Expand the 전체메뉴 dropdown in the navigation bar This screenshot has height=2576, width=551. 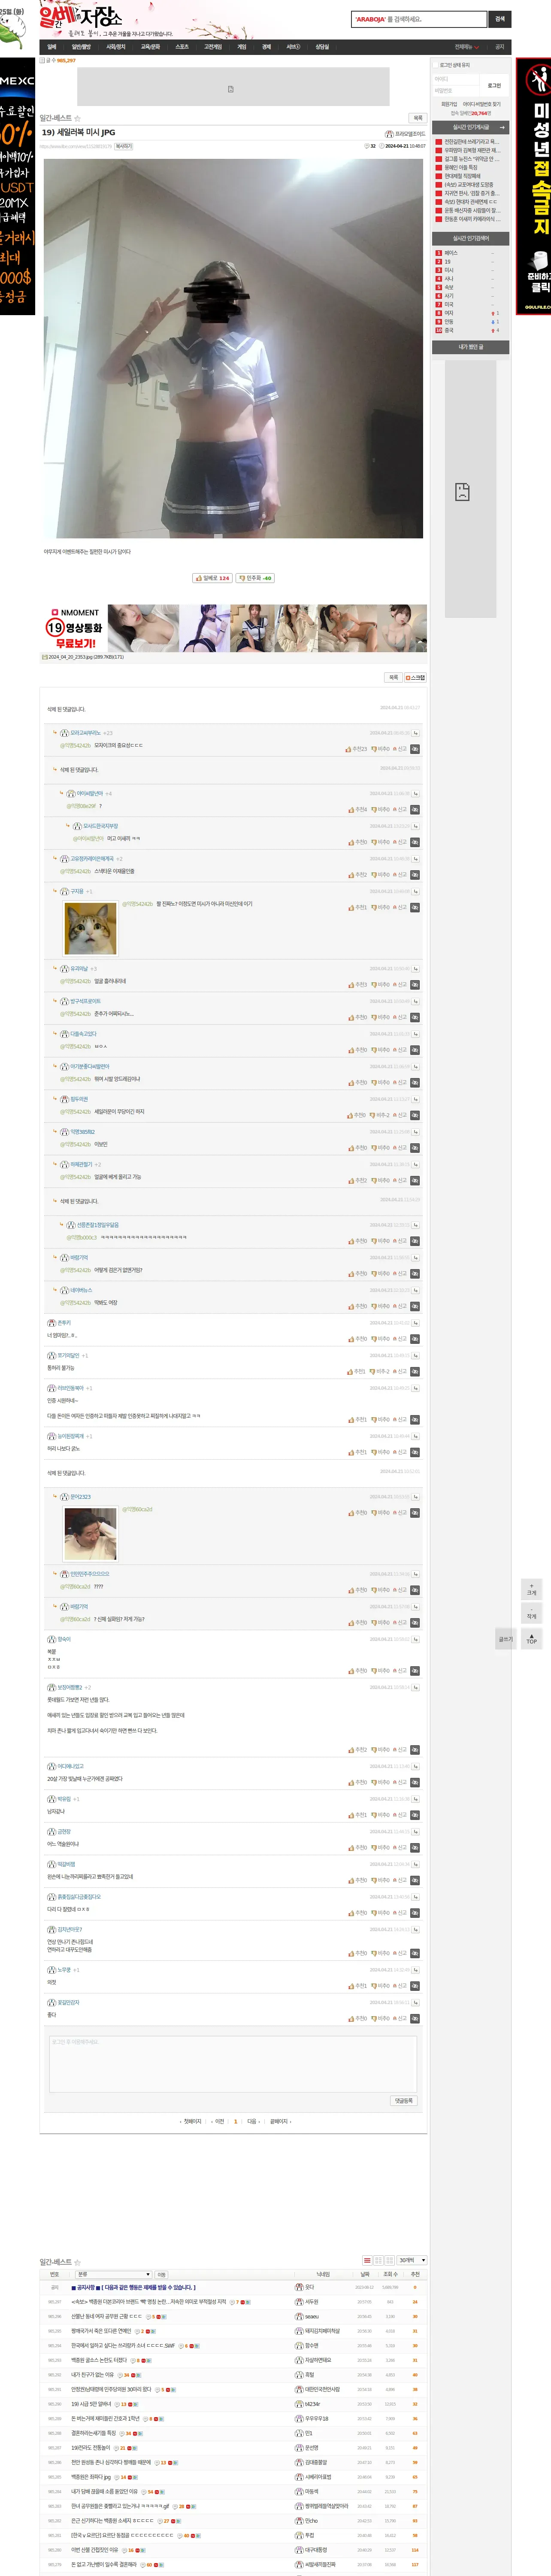tap(467, 47)
